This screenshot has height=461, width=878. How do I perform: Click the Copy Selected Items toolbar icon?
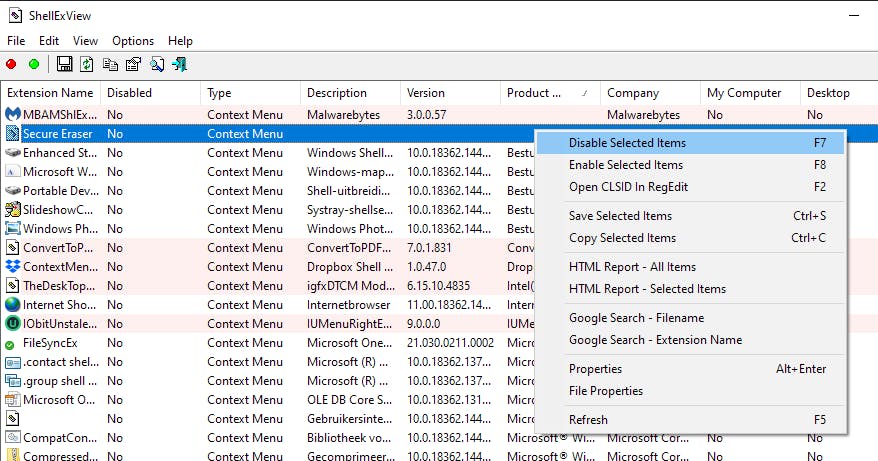coord(110,64)
